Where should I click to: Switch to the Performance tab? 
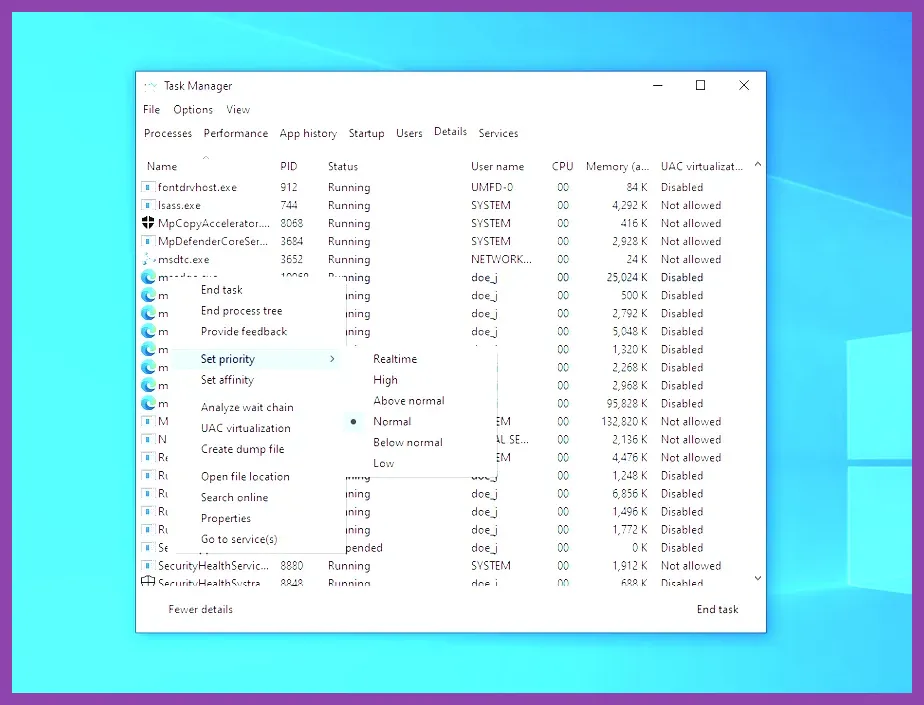236,133
